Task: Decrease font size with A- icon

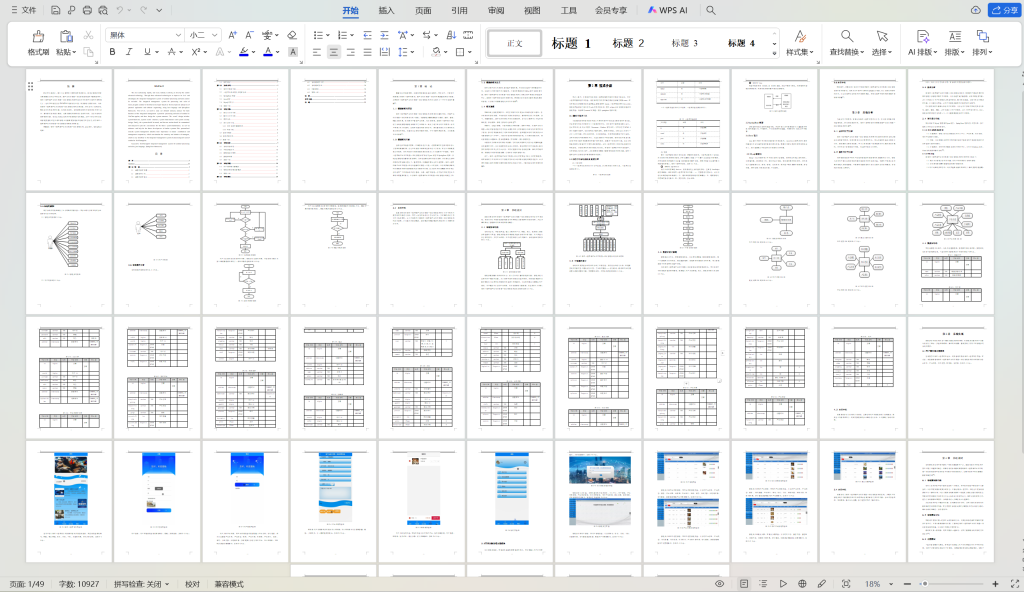Action: coord(249,35)
